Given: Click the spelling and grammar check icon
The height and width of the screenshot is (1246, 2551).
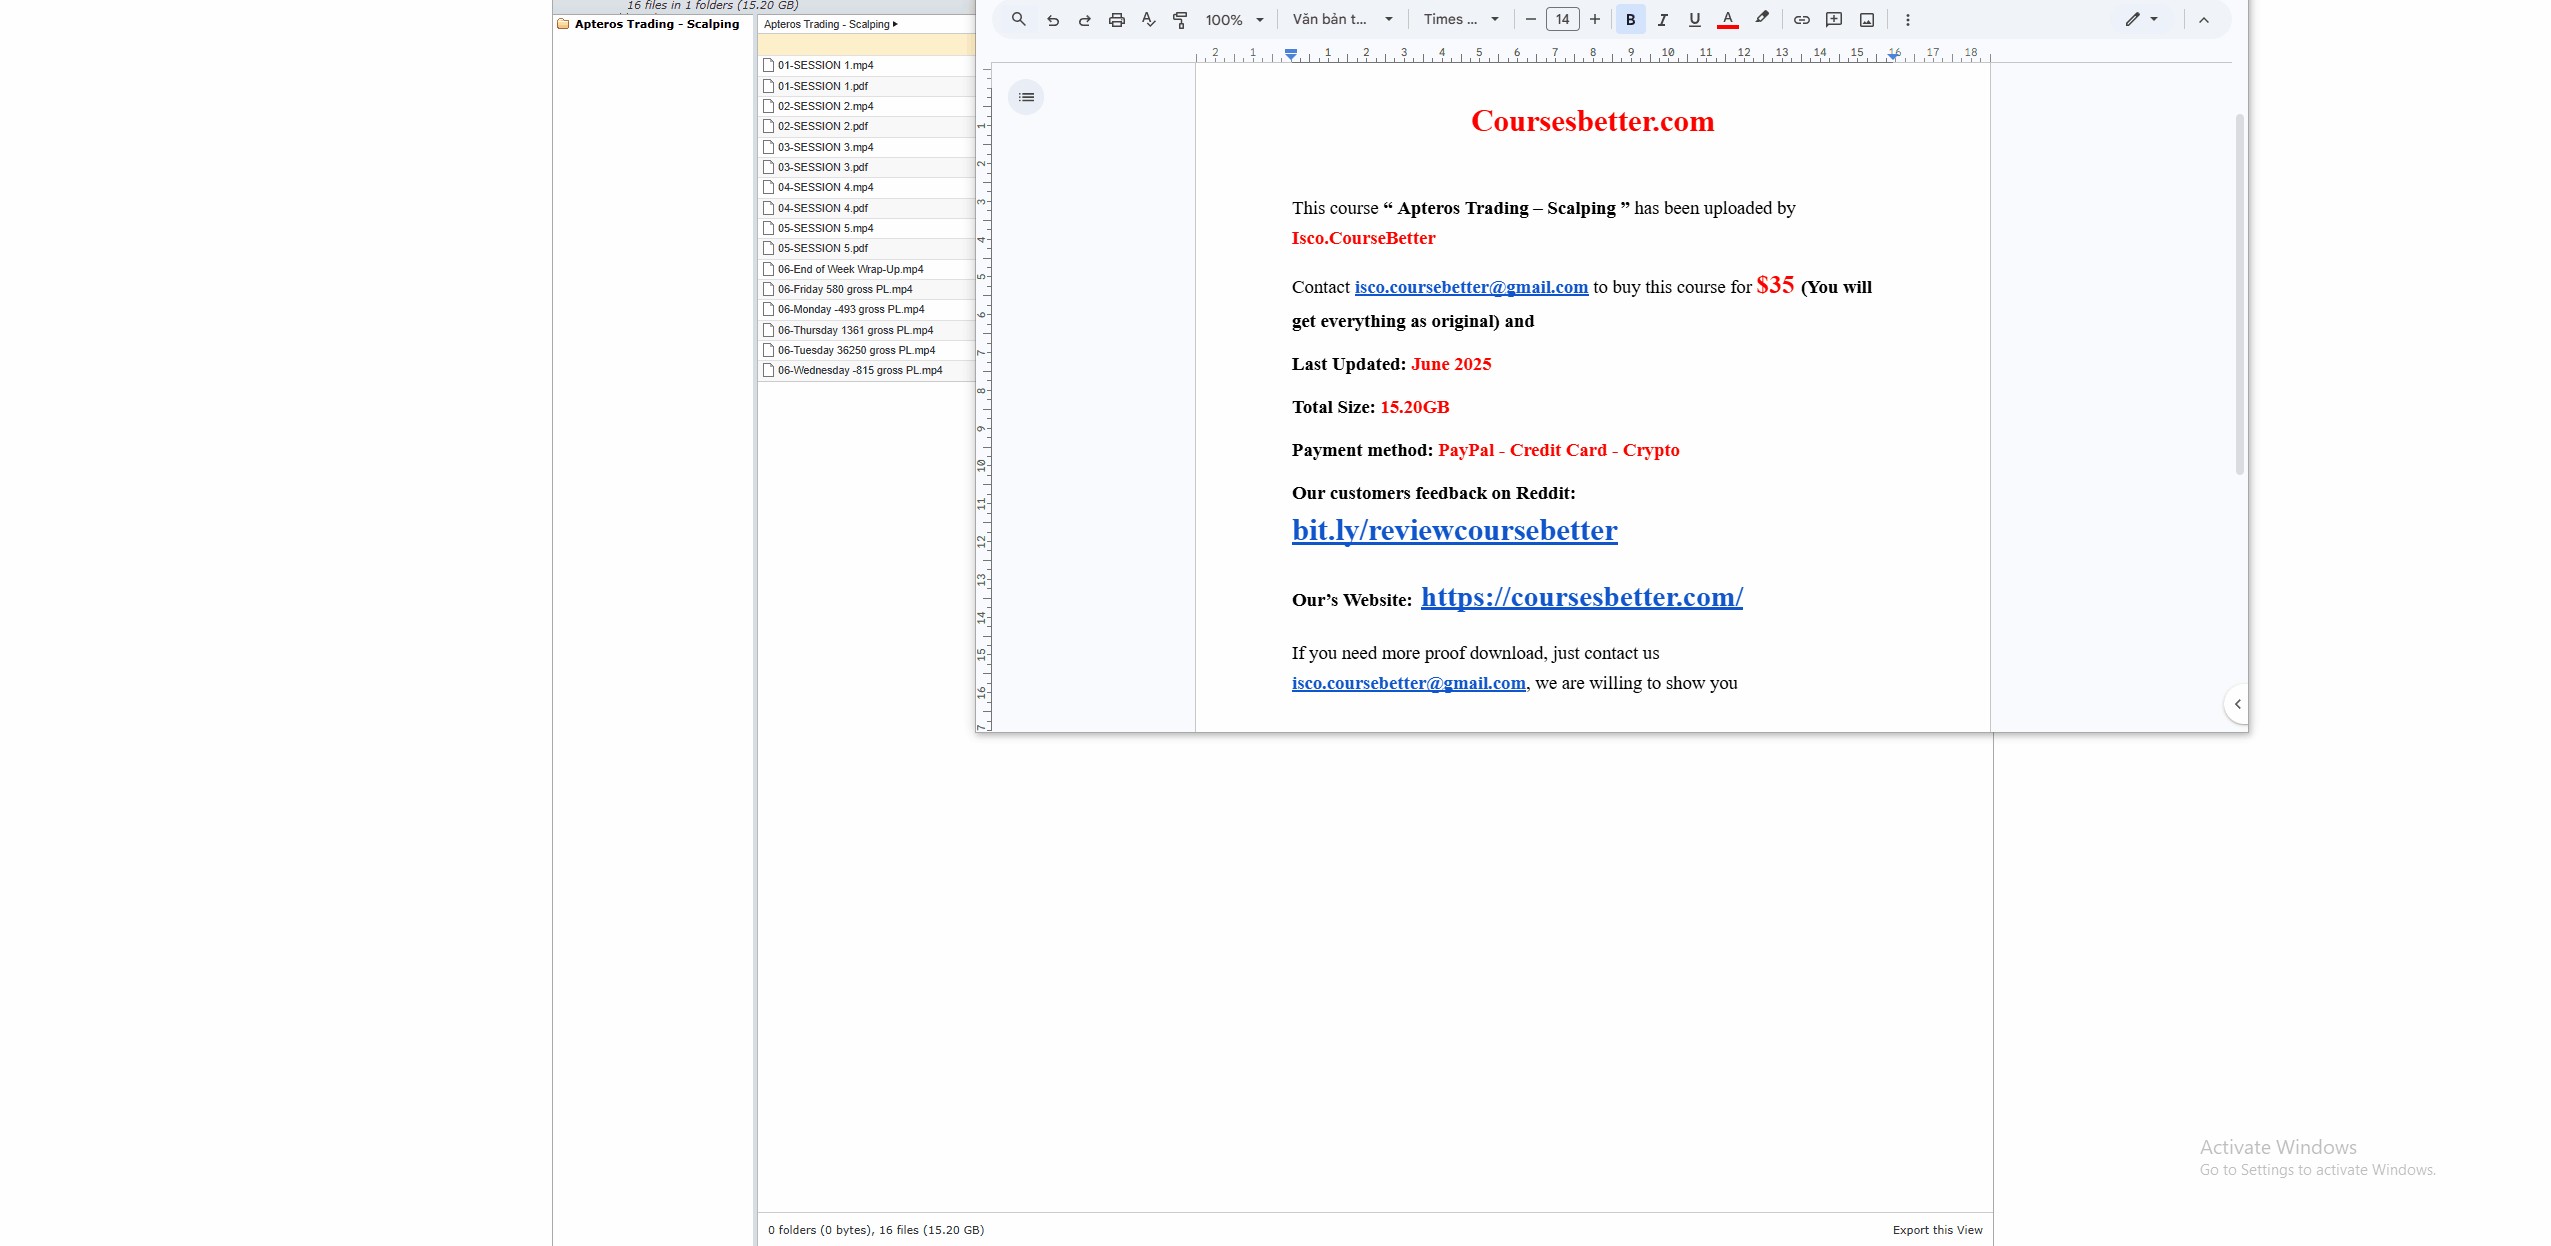Looking at the screenshot, I should point(1148,20).
